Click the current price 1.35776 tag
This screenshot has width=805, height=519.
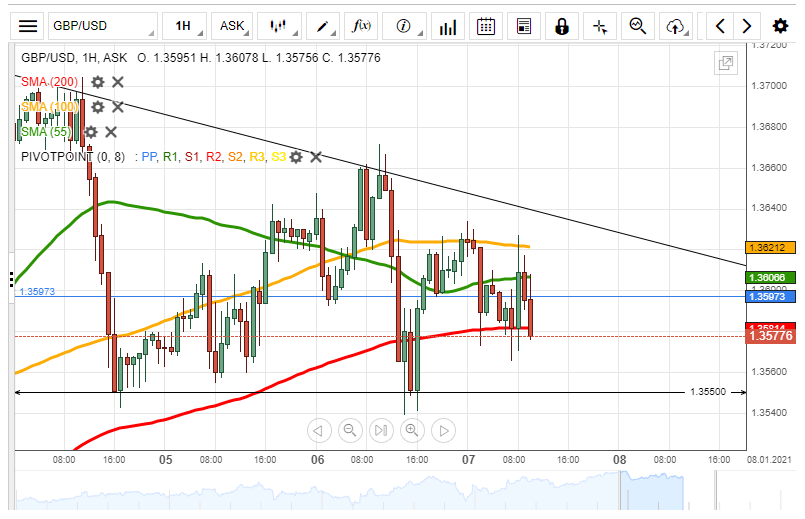click(771, 336)
